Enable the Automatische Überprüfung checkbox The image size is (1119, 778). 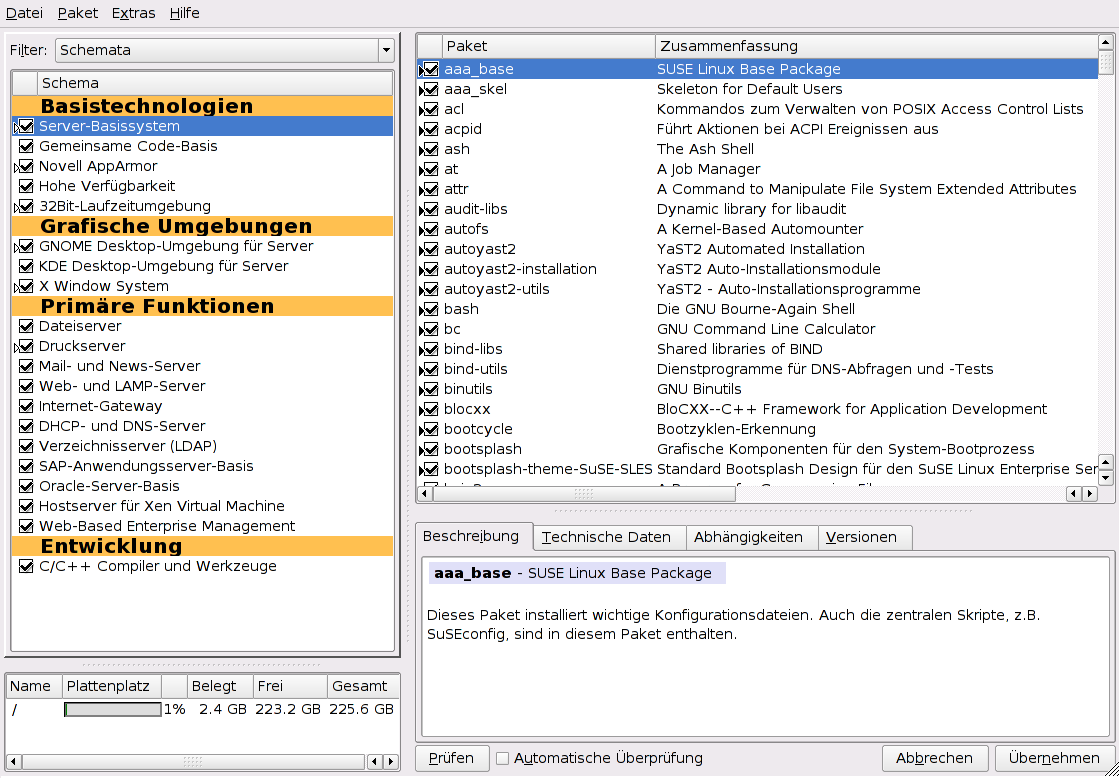click(x=503, y=758)
